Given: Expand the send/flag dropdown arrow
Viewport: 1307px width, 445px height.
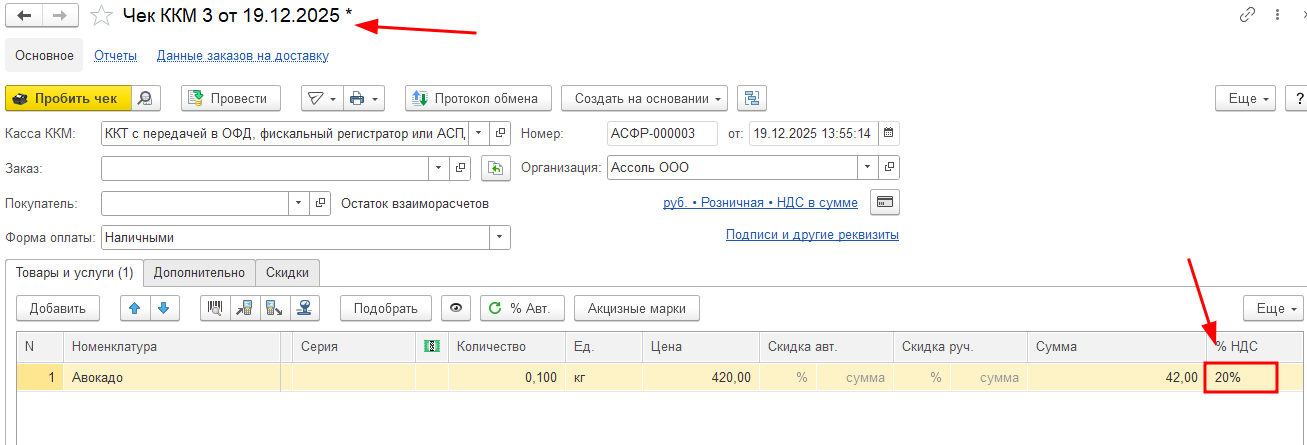Looking at the screenshot, I should 321,98.
